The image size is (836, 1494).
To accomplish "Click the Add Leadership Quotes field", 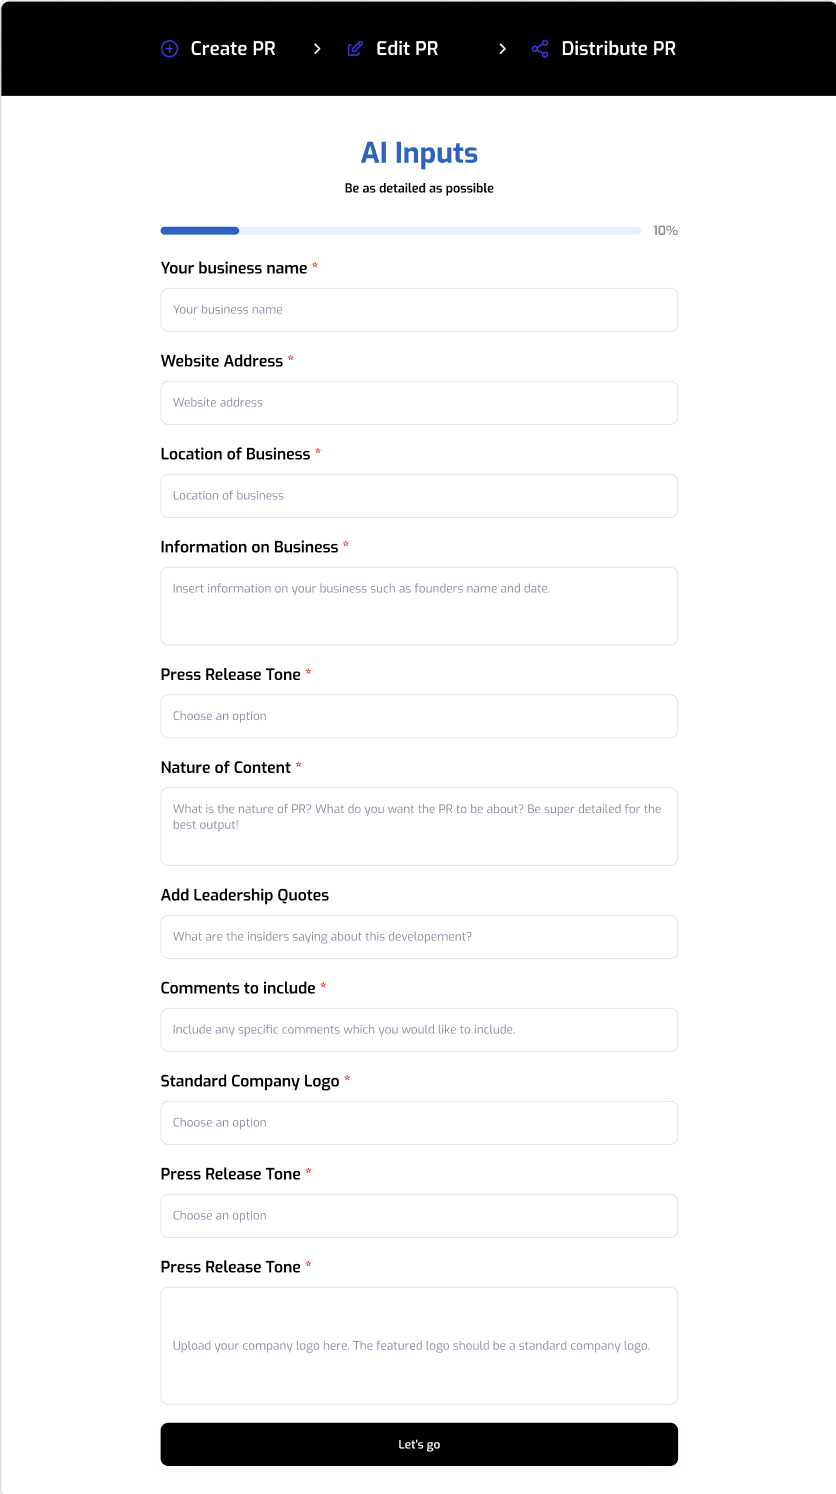I will [419, 937].
